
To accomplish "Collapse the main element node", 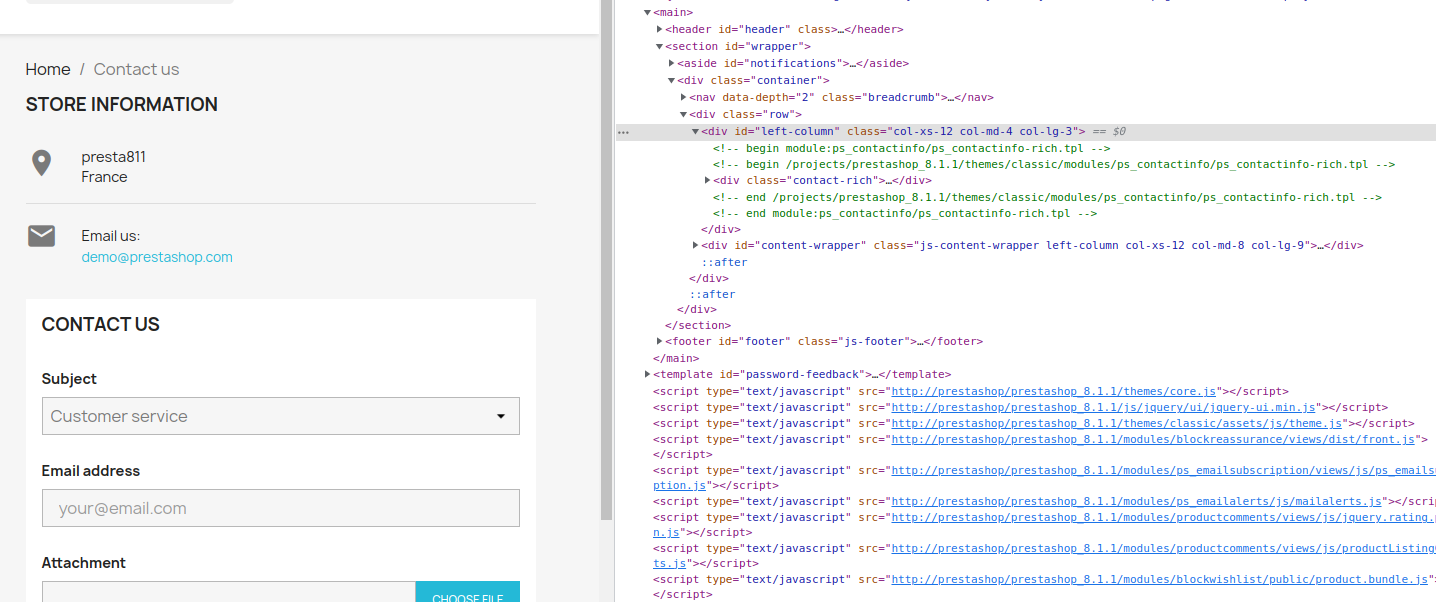I will [x=647, y=12].
